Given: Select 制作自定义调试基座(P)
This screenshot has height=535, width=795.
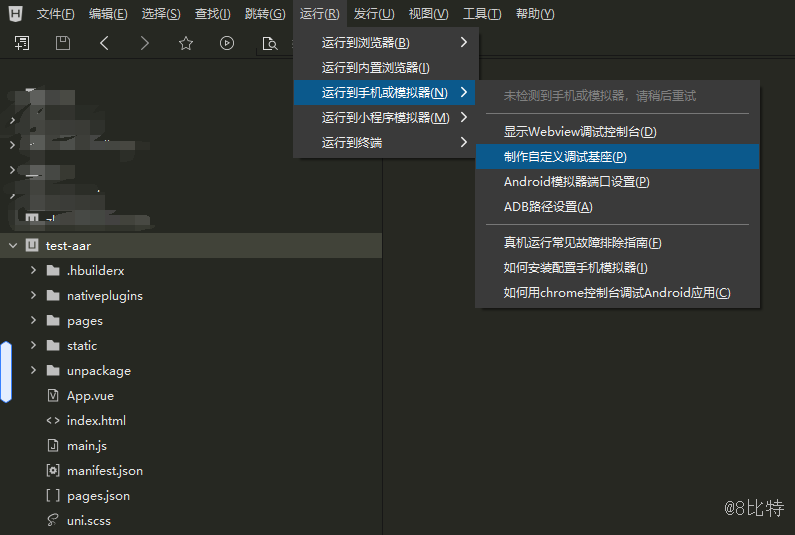Looking at the screenshot, I should point(617,157).
